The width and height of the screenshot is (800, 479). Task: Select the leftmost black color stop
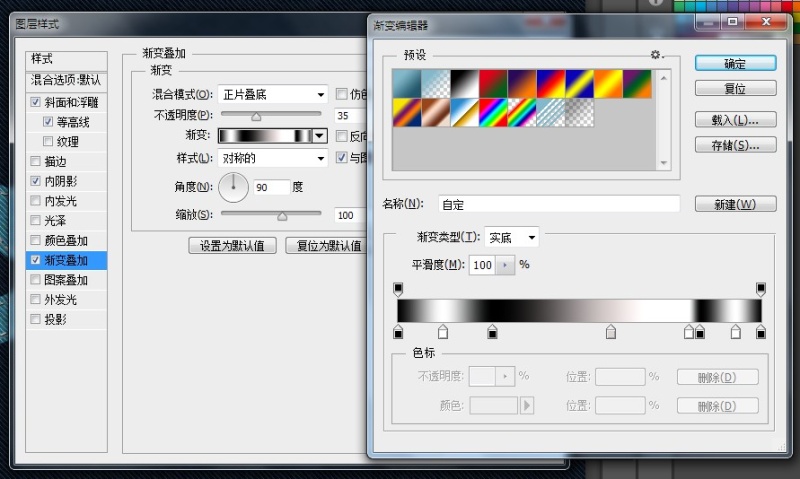point(398,332)
